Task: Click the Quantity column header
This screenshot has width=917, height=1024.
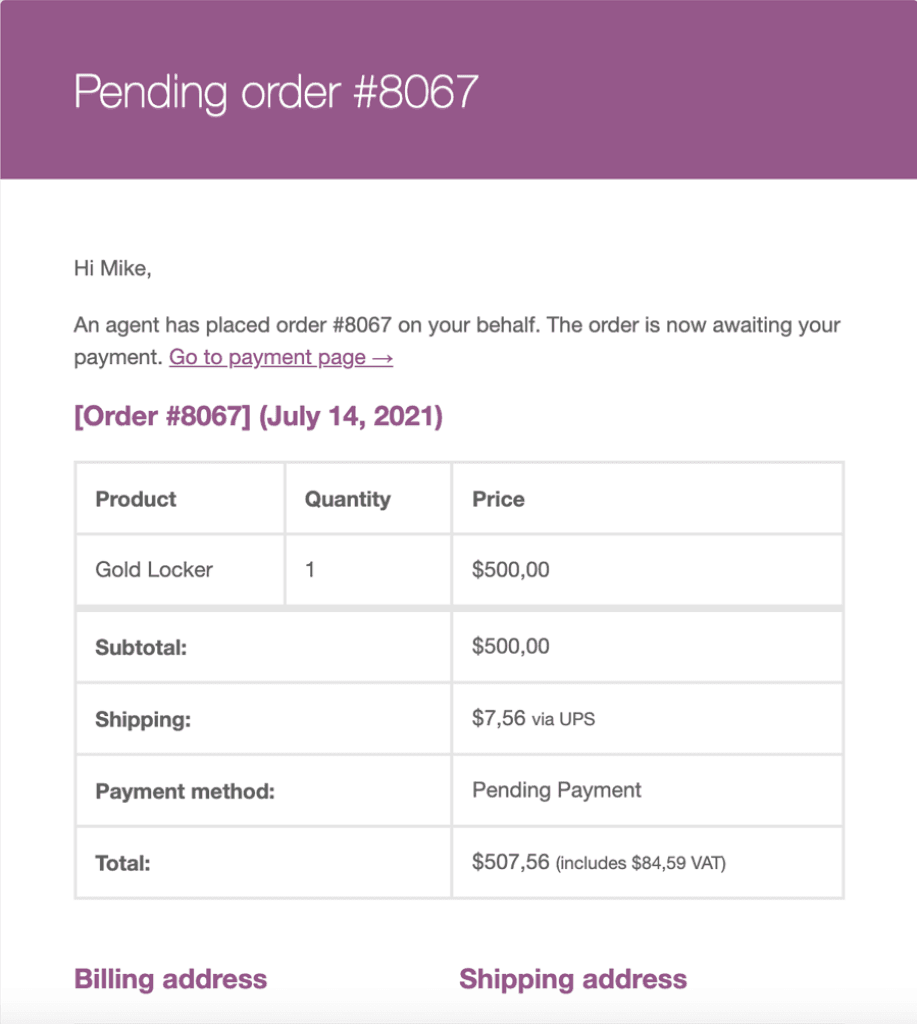Action: click(x=347, y=500)
